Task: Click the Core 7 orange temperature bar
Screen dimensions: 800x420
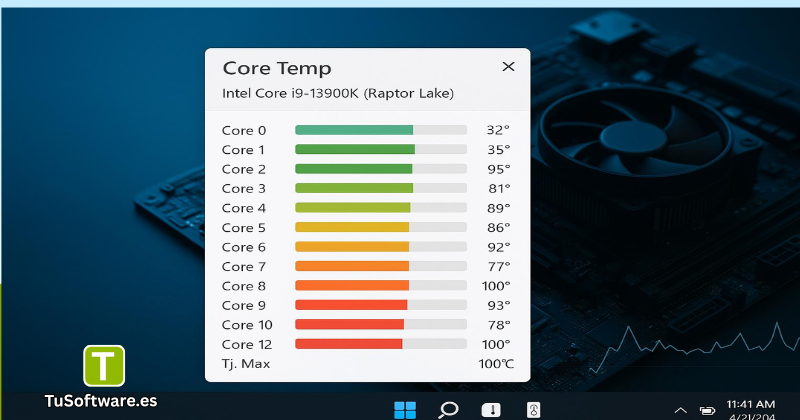Action: point(381,266)
